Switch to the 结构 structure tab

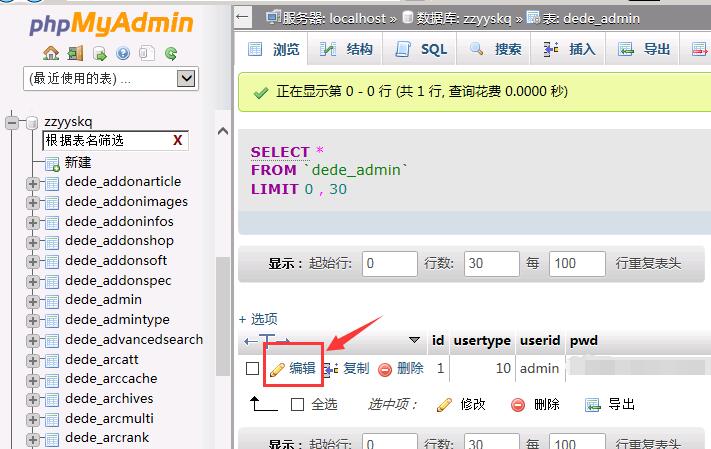[x=346, y=49]
